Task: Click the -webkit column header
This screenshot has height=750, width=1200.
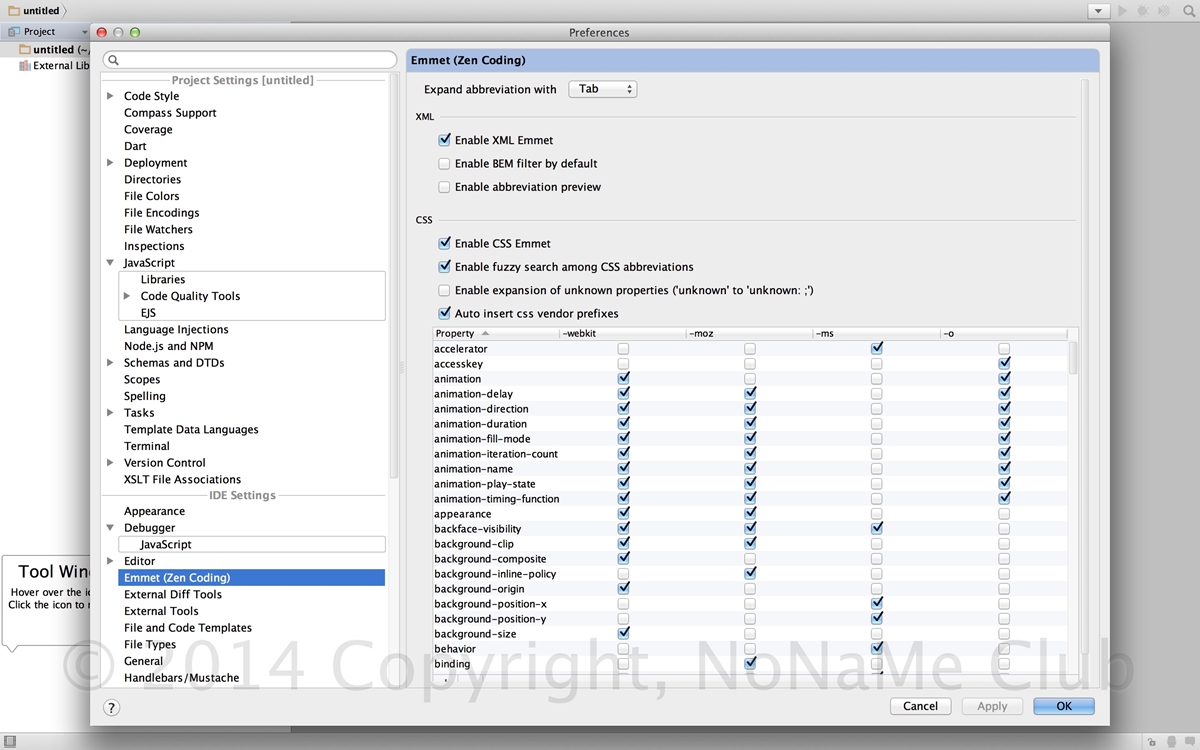Action: 623,333
